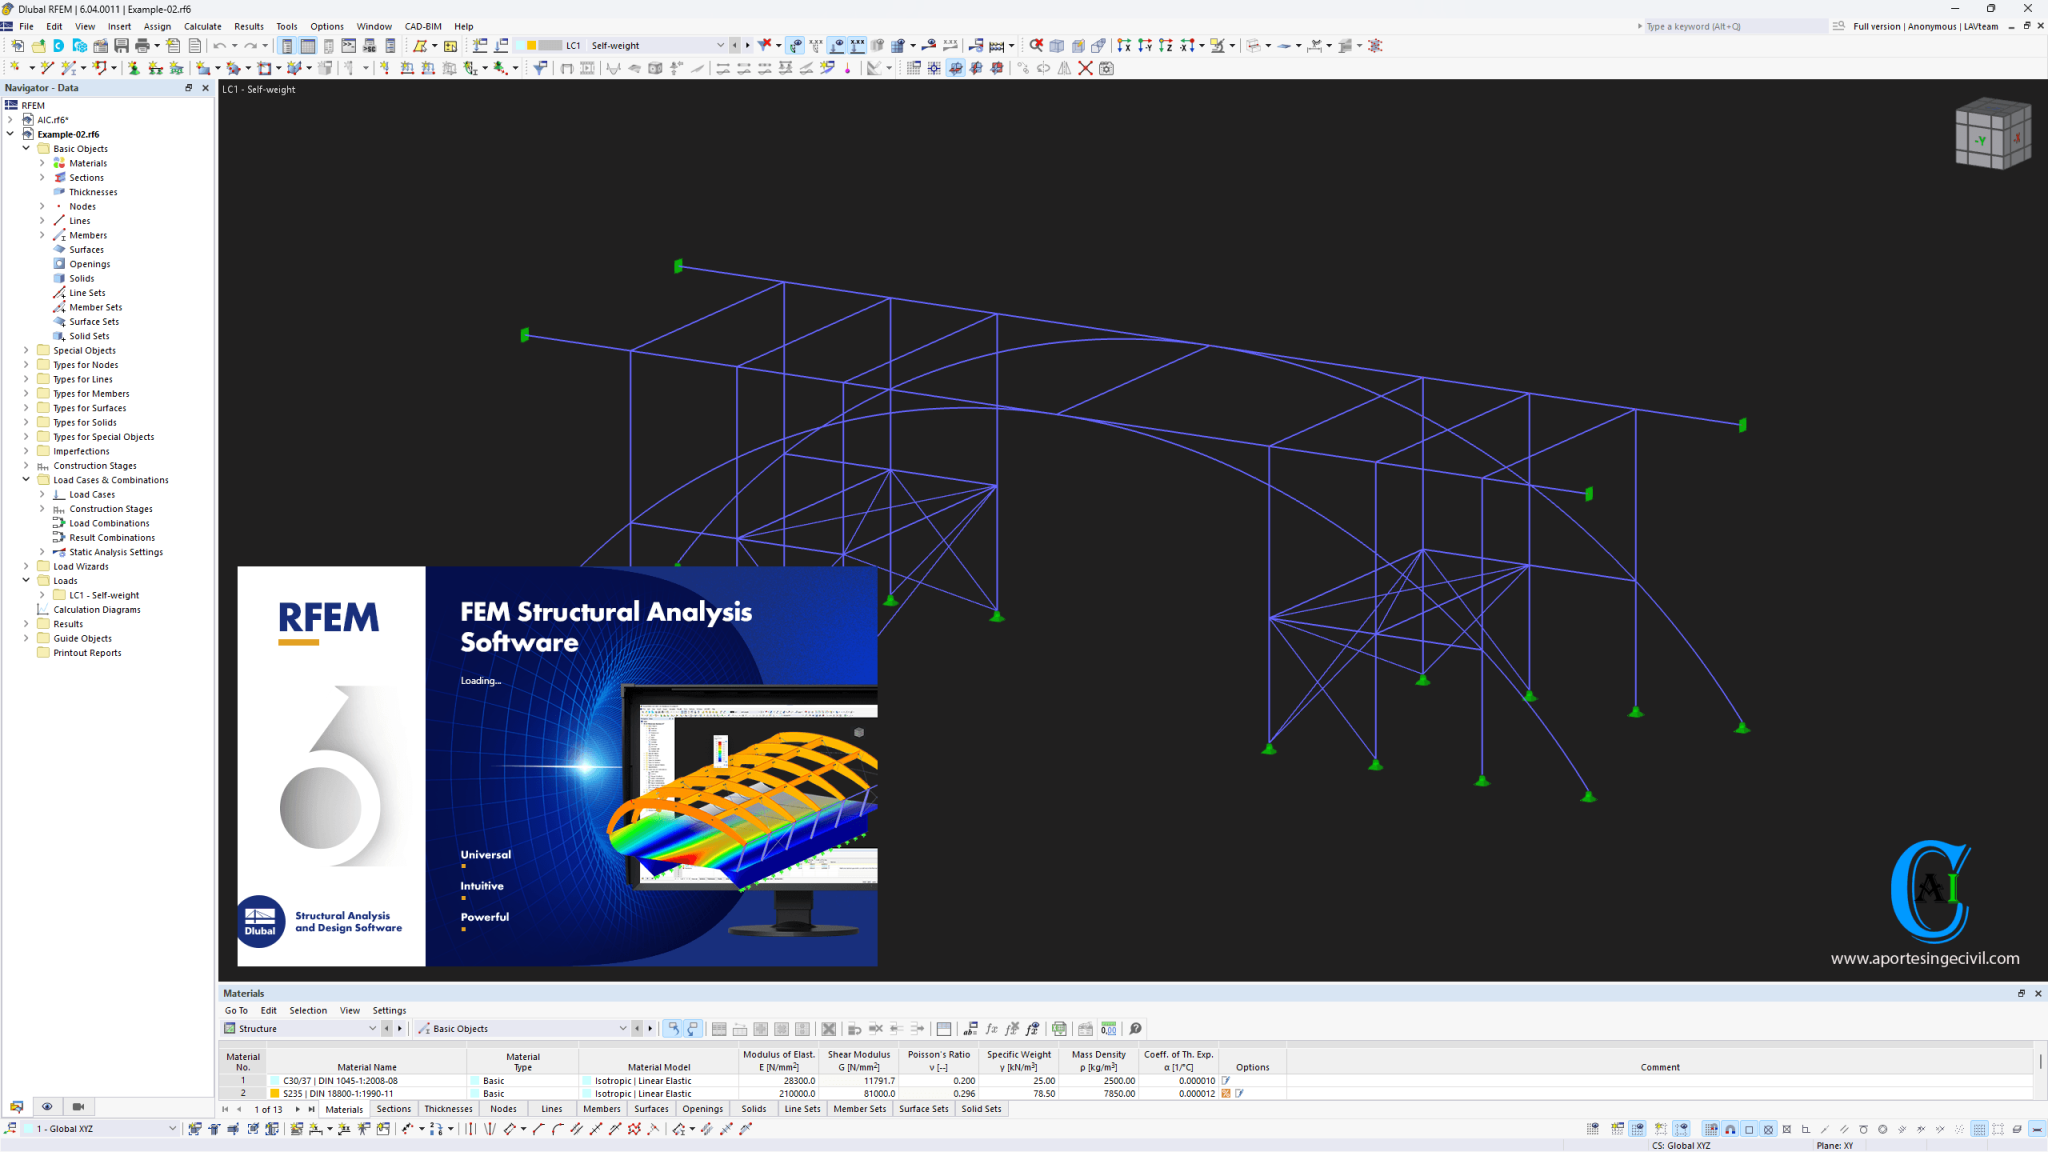
Task: Open the Print icon
Action: [140, 45]
